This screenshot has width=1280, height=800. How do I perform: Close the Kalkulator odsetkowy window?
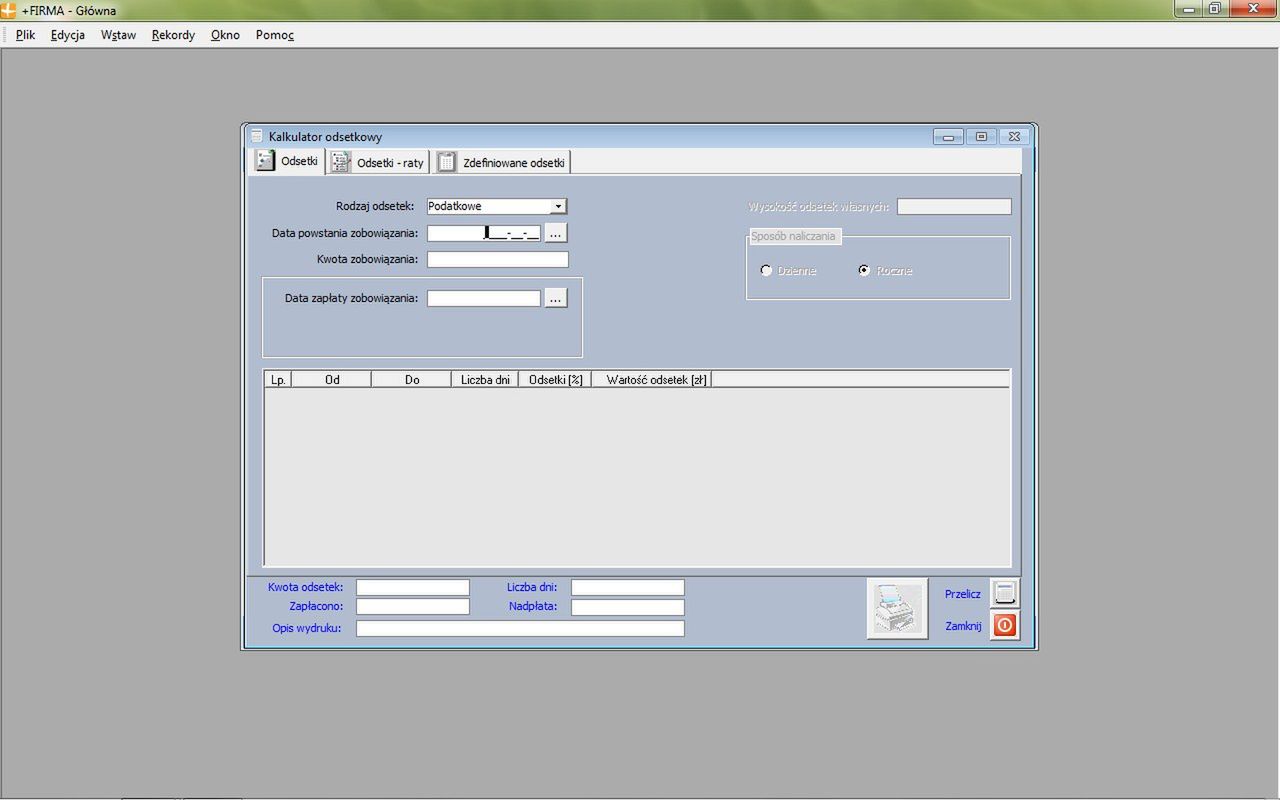pyautogui.click(x=1014, y=137)
